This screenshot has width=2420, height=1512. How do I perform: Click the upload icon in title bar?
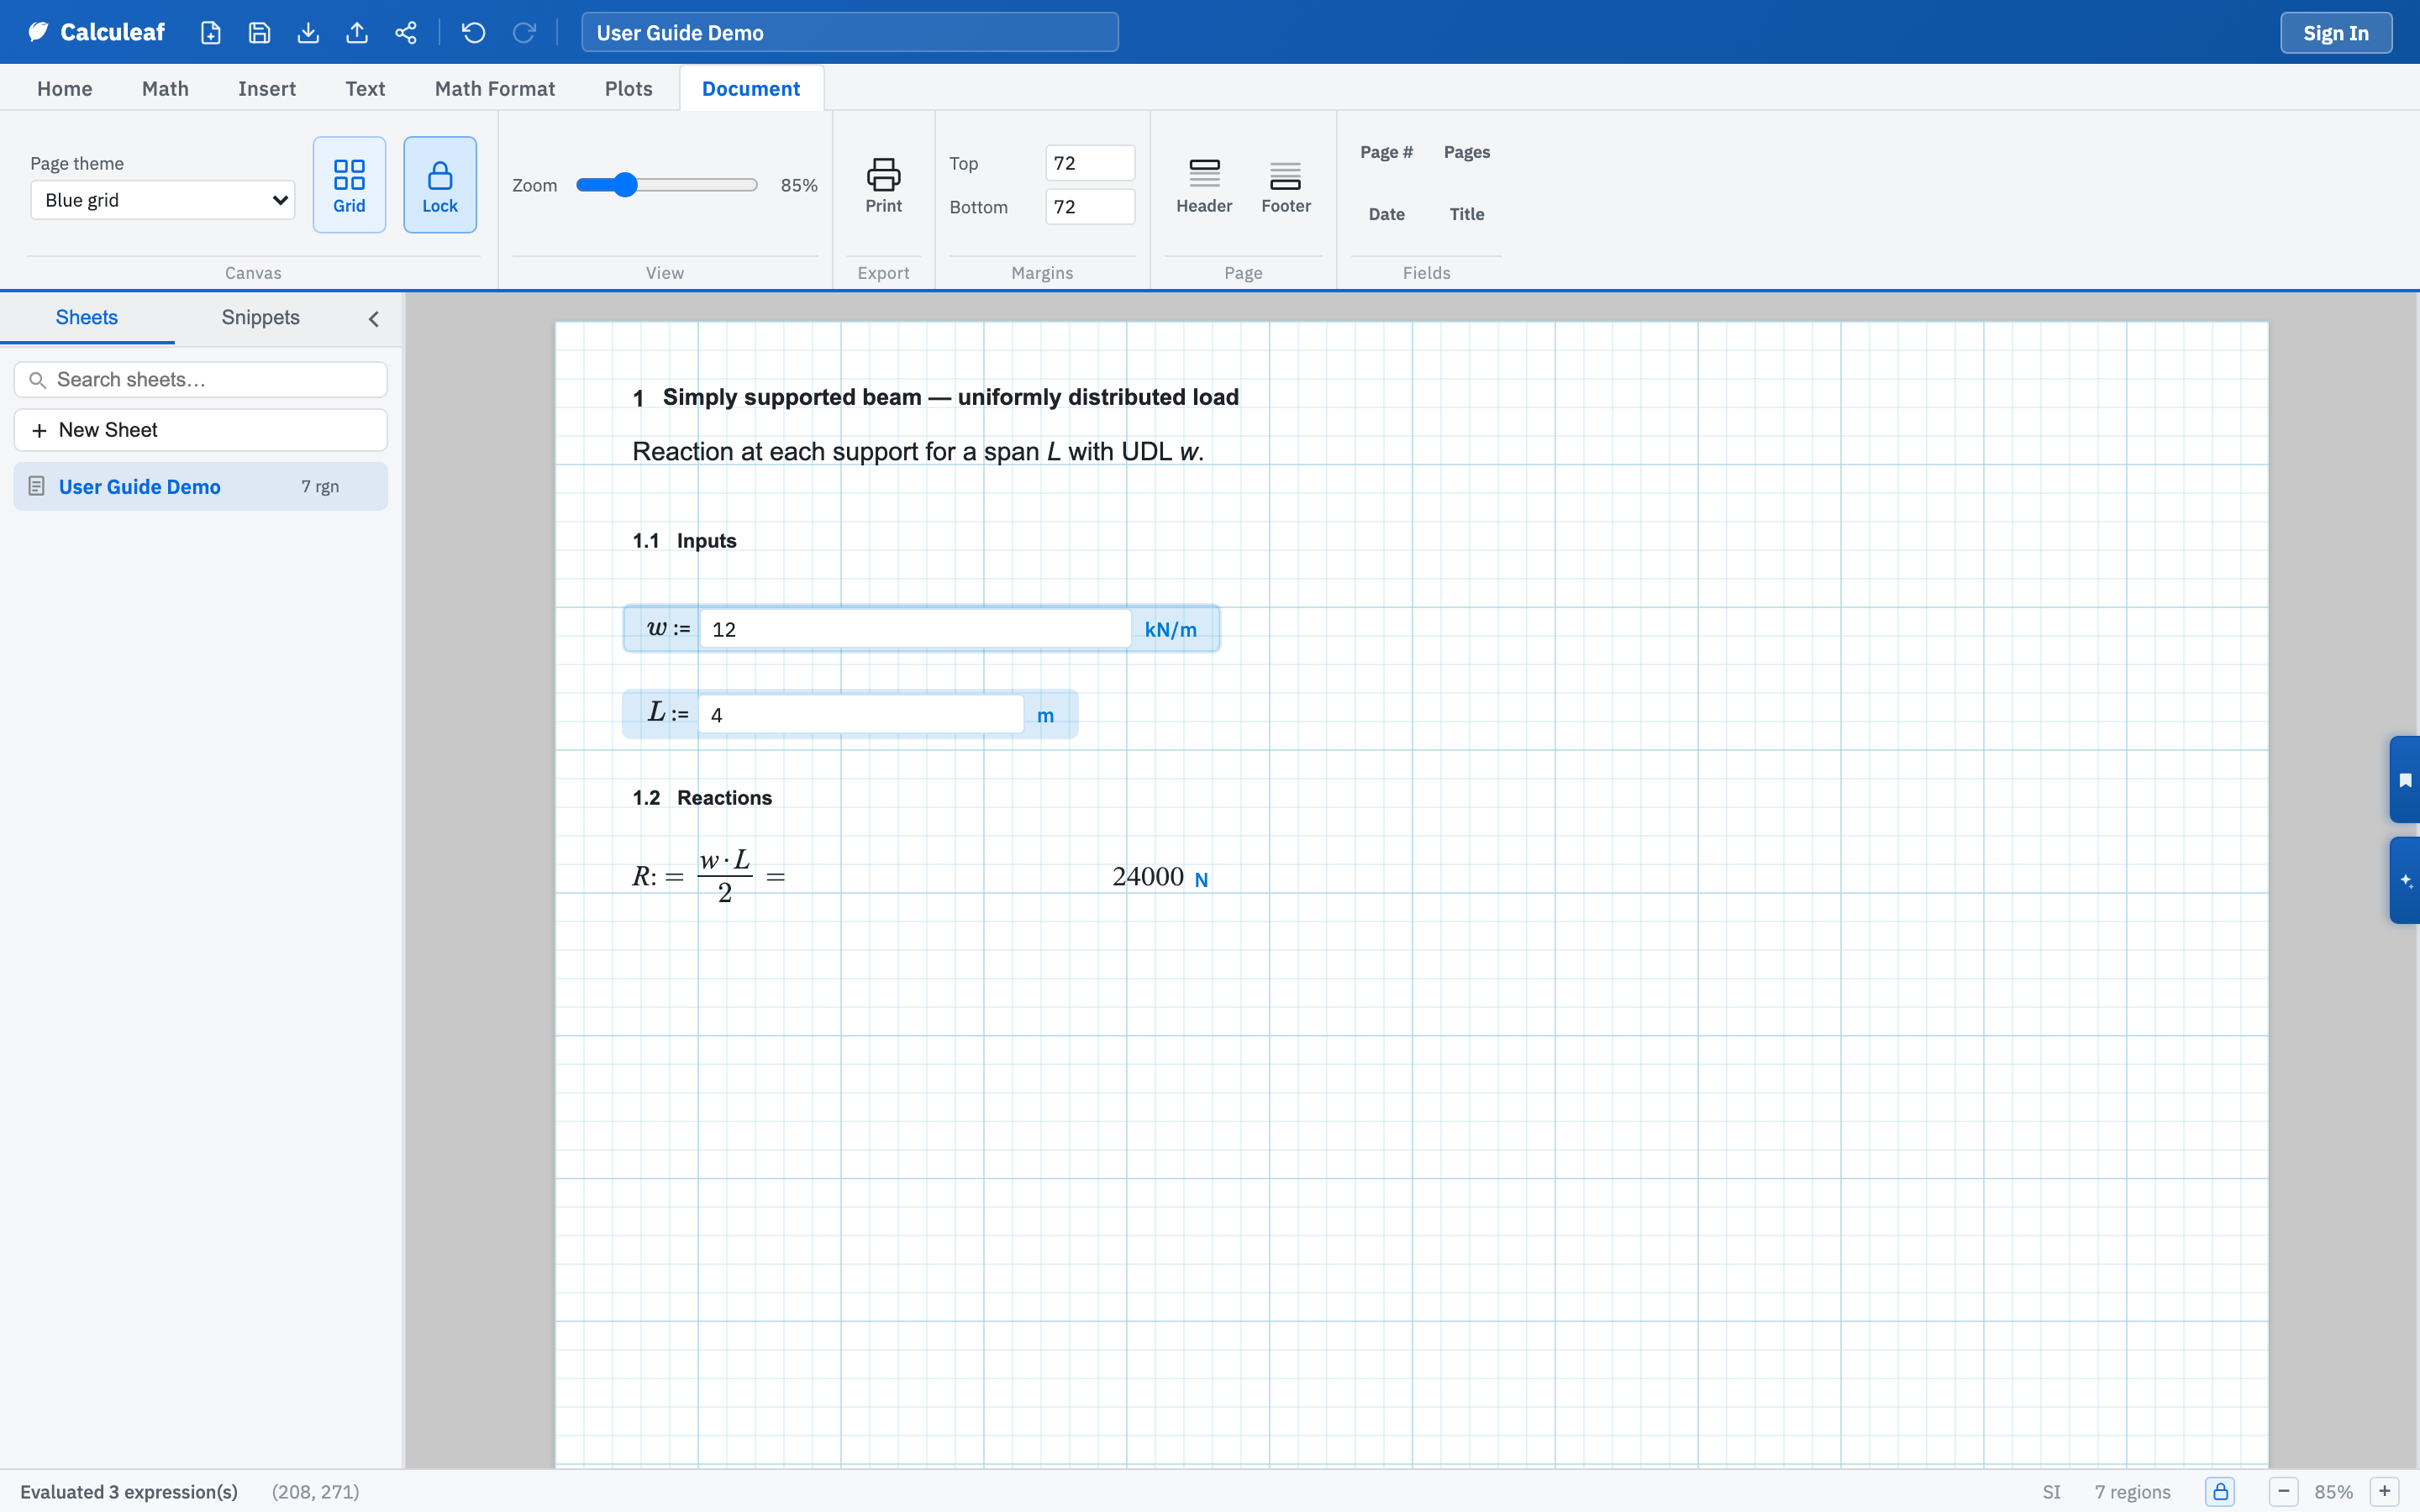(357, 33)
